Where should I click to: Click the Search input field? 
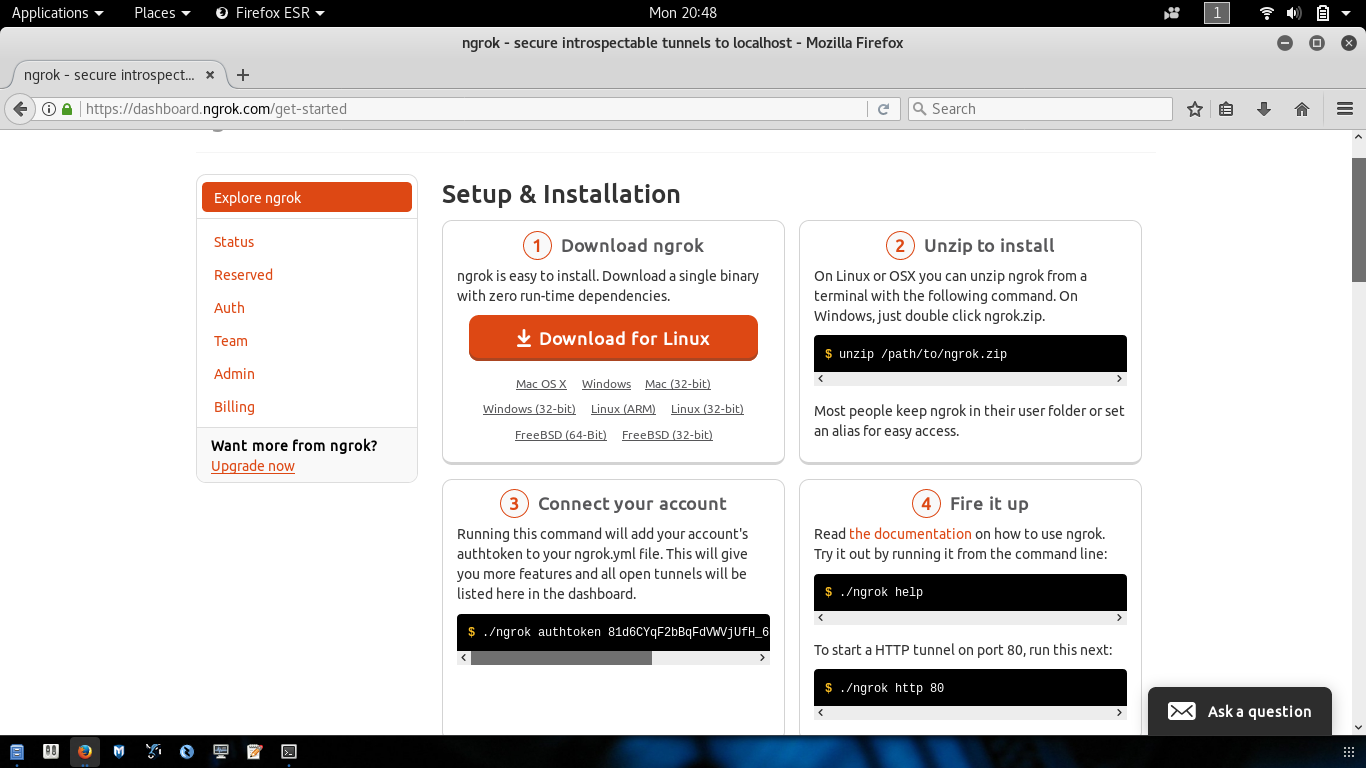tap(1040, 109)
